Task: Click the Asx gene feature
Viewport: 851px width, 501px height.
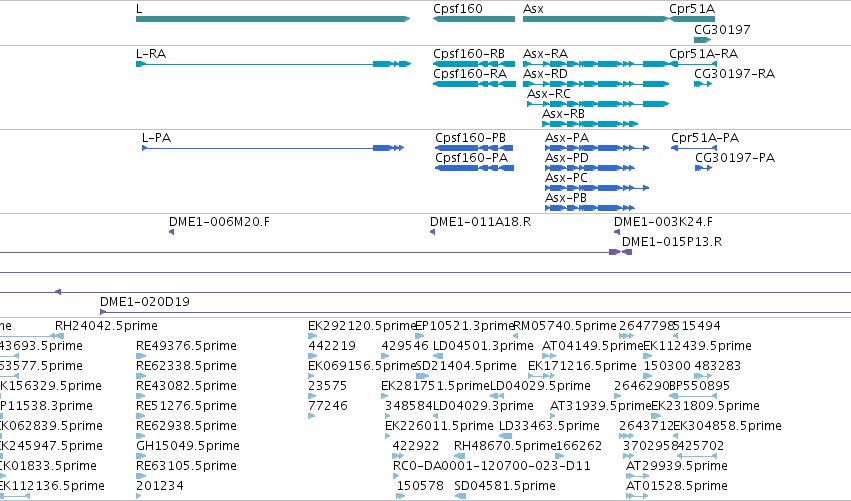Action: 596,19
